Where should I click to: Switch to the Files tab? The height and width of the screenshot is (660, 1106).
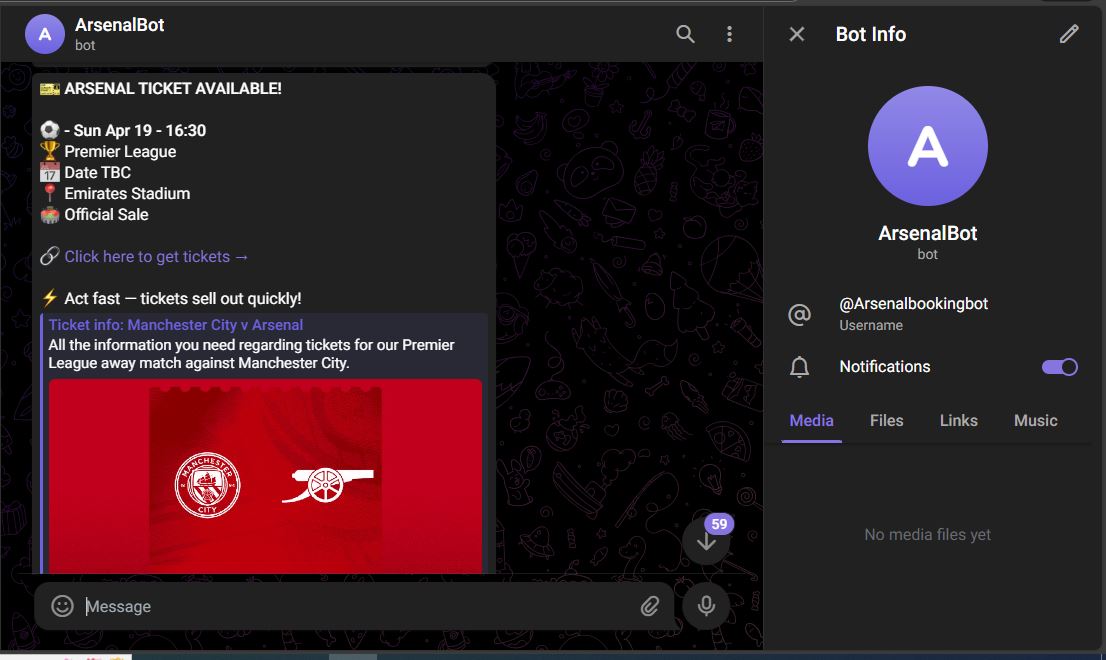886,421
